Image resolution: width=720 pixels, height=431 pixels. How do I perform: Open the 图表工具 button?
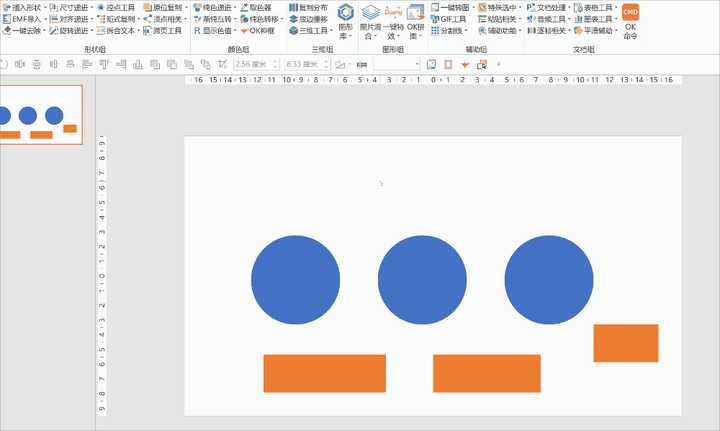[596, 19]
